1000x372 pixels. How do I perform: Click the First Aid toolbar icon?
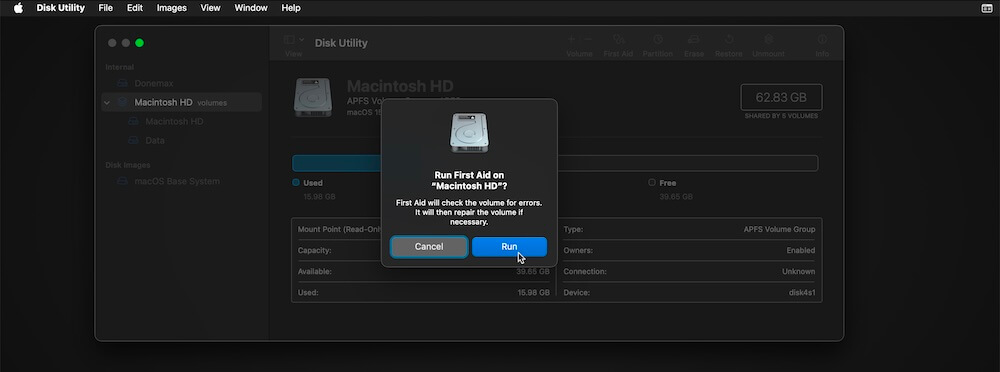coord(618,40)
